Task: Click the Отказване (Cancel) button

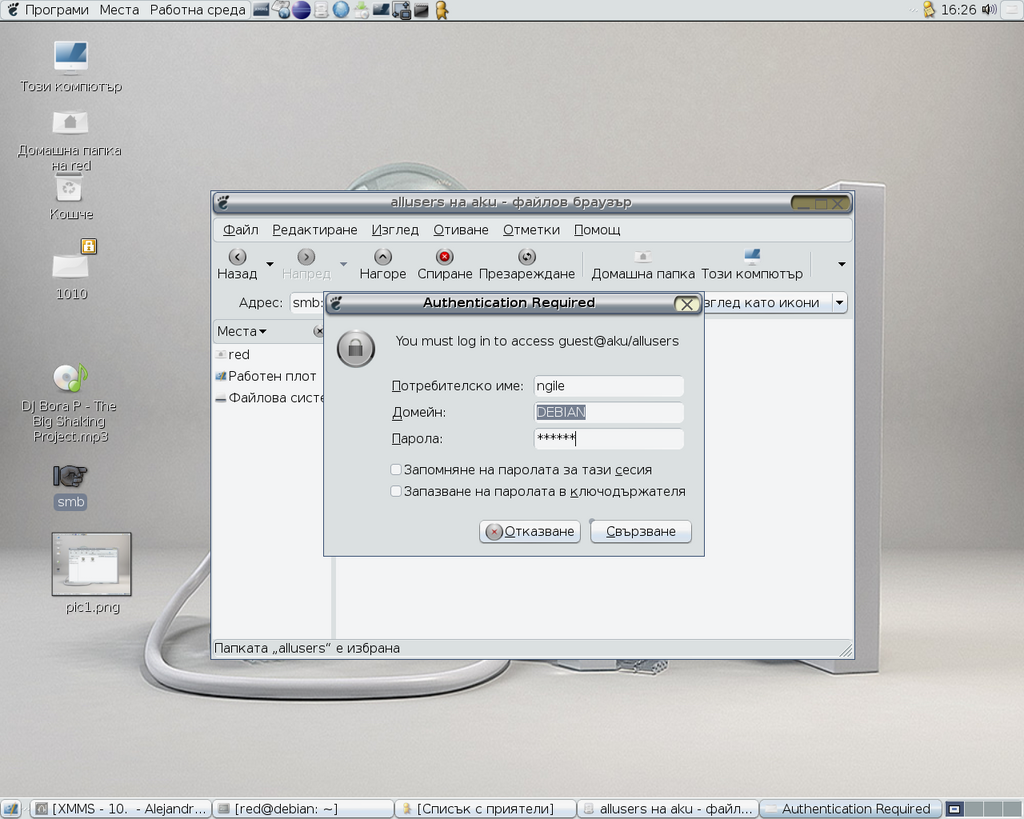Action: pyautogui.click(x=530, y=532)
